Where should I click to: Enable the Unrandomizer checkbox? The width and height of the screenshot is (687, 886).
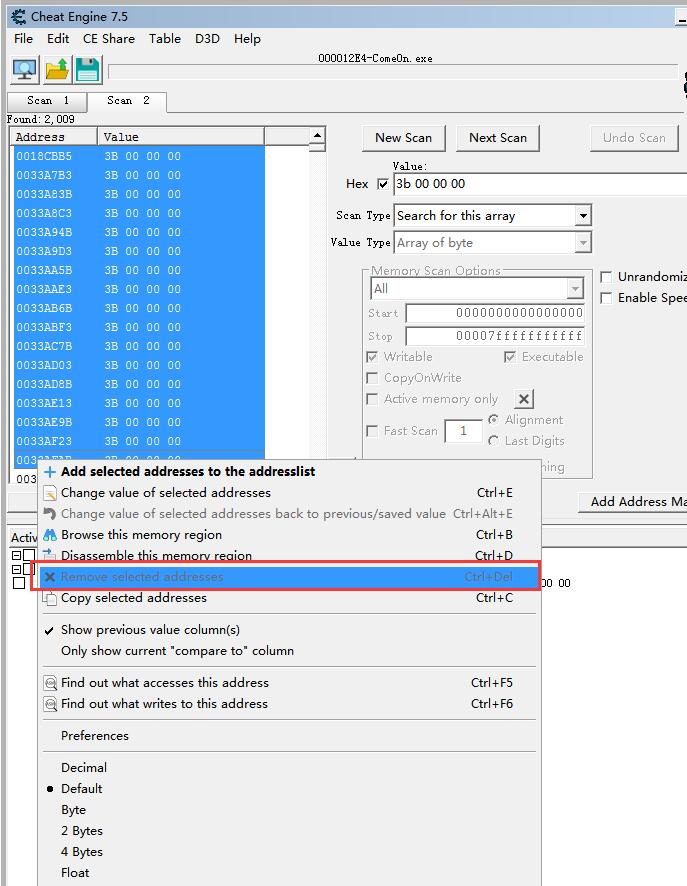point(606,277)
